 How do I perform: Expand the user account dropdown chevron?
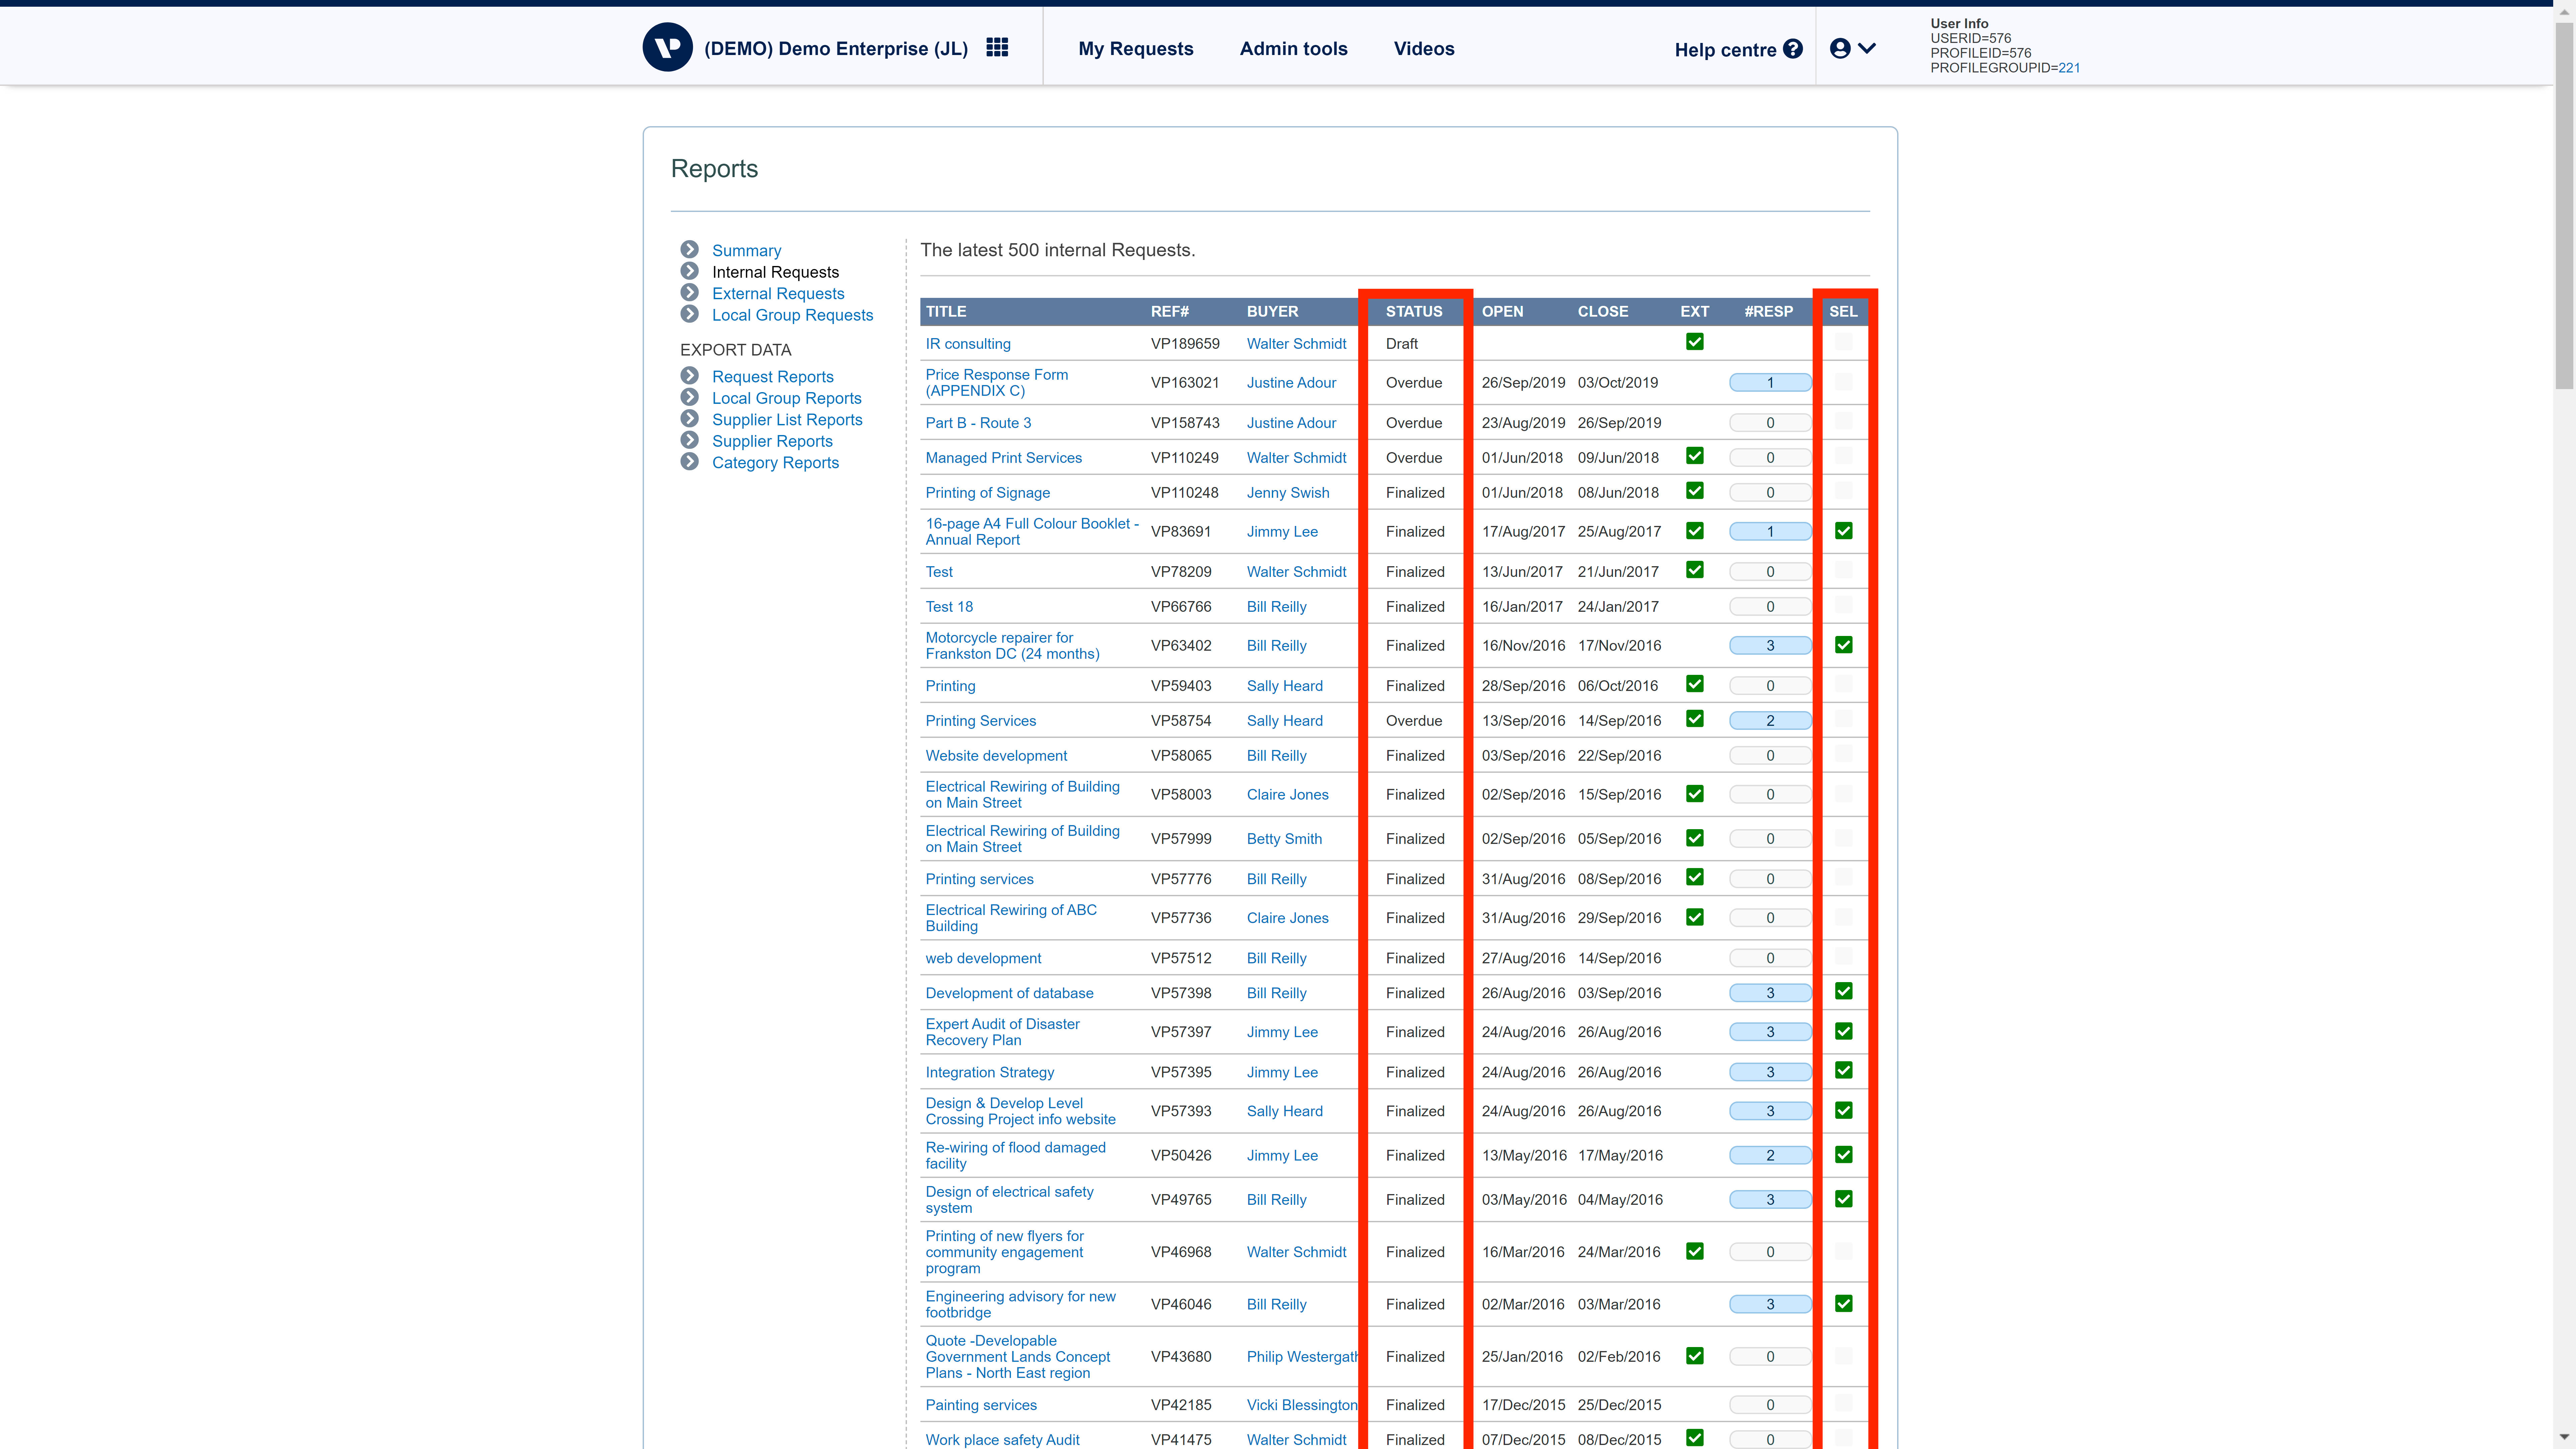pos(1867,48)
